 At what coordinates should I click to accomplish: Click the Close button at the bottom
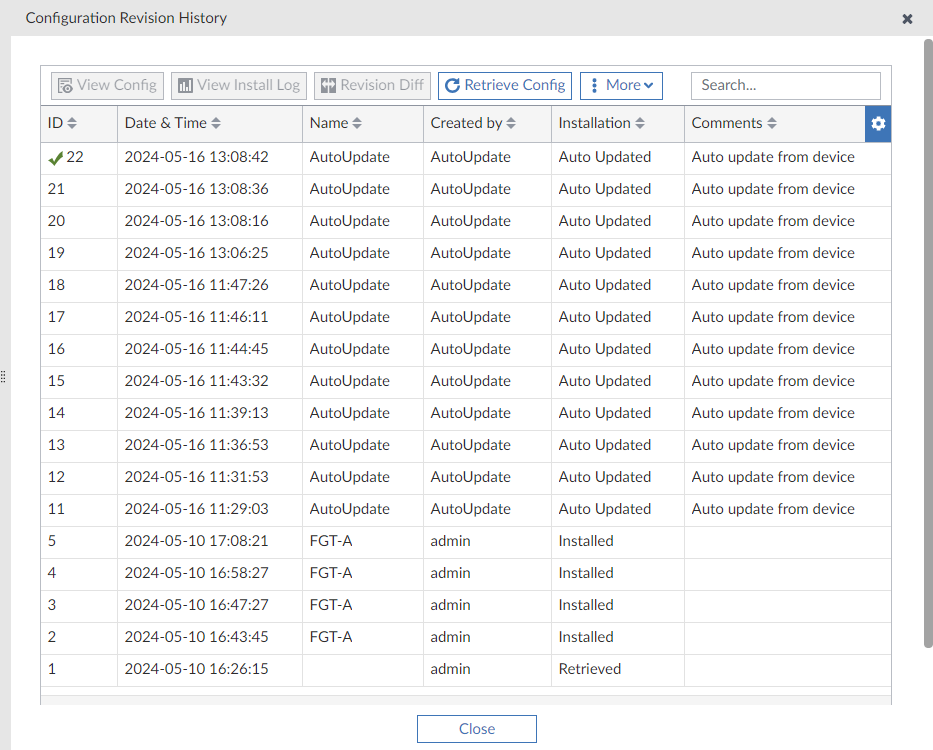pos(476,729)
